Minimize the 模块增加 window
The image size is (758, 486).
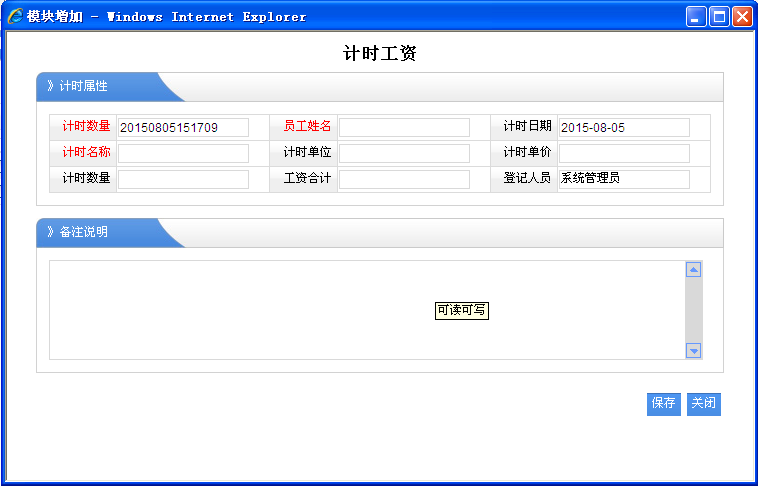pyautogui.click(x=696, y=17)
